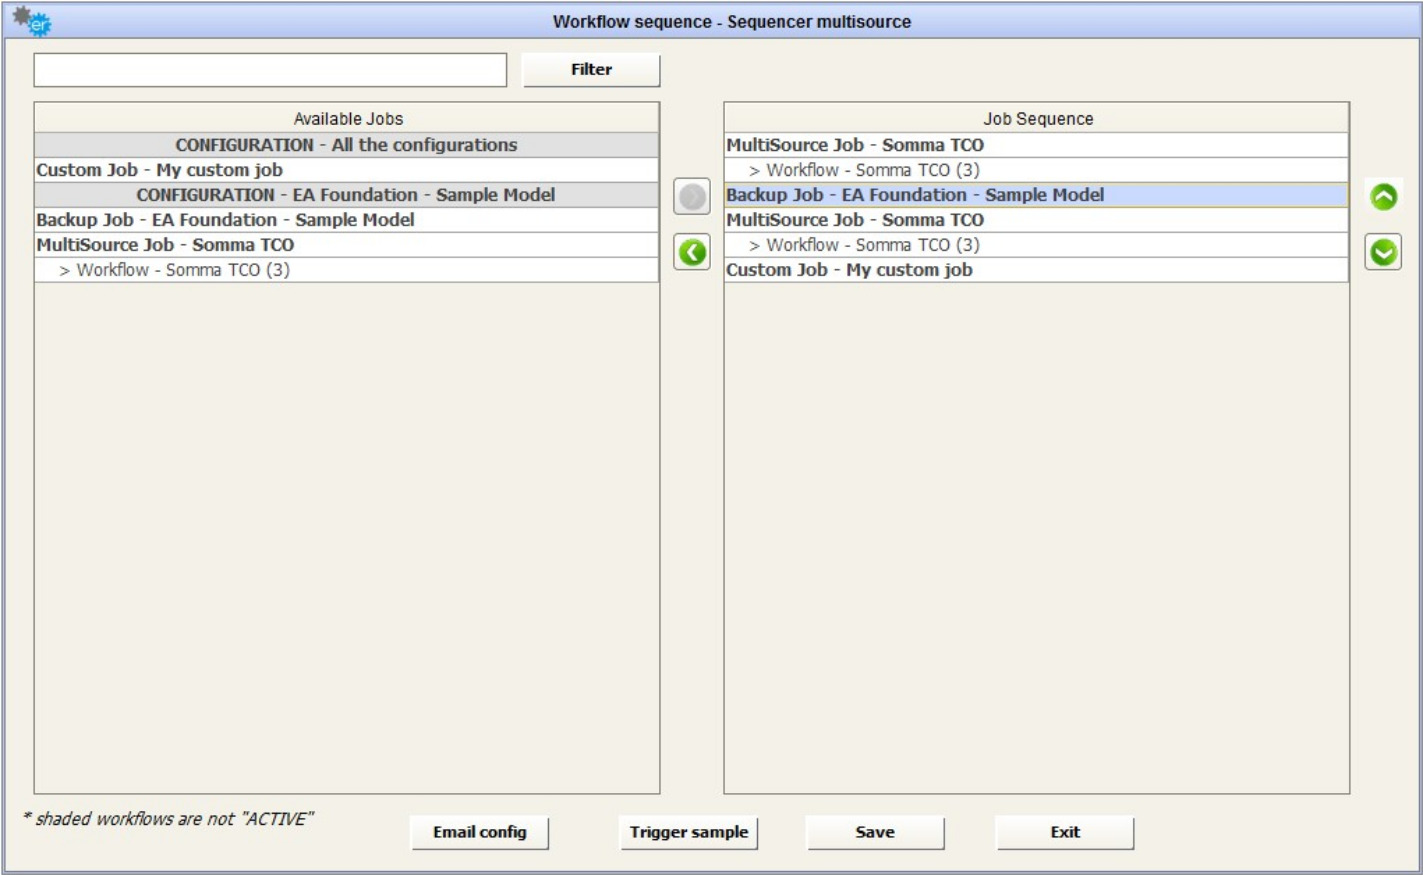Select MultiSource Job row above Backup Job in Job Sequence
The image size is (1423, 875).
pyautogui.click(x=1036, y=145)
